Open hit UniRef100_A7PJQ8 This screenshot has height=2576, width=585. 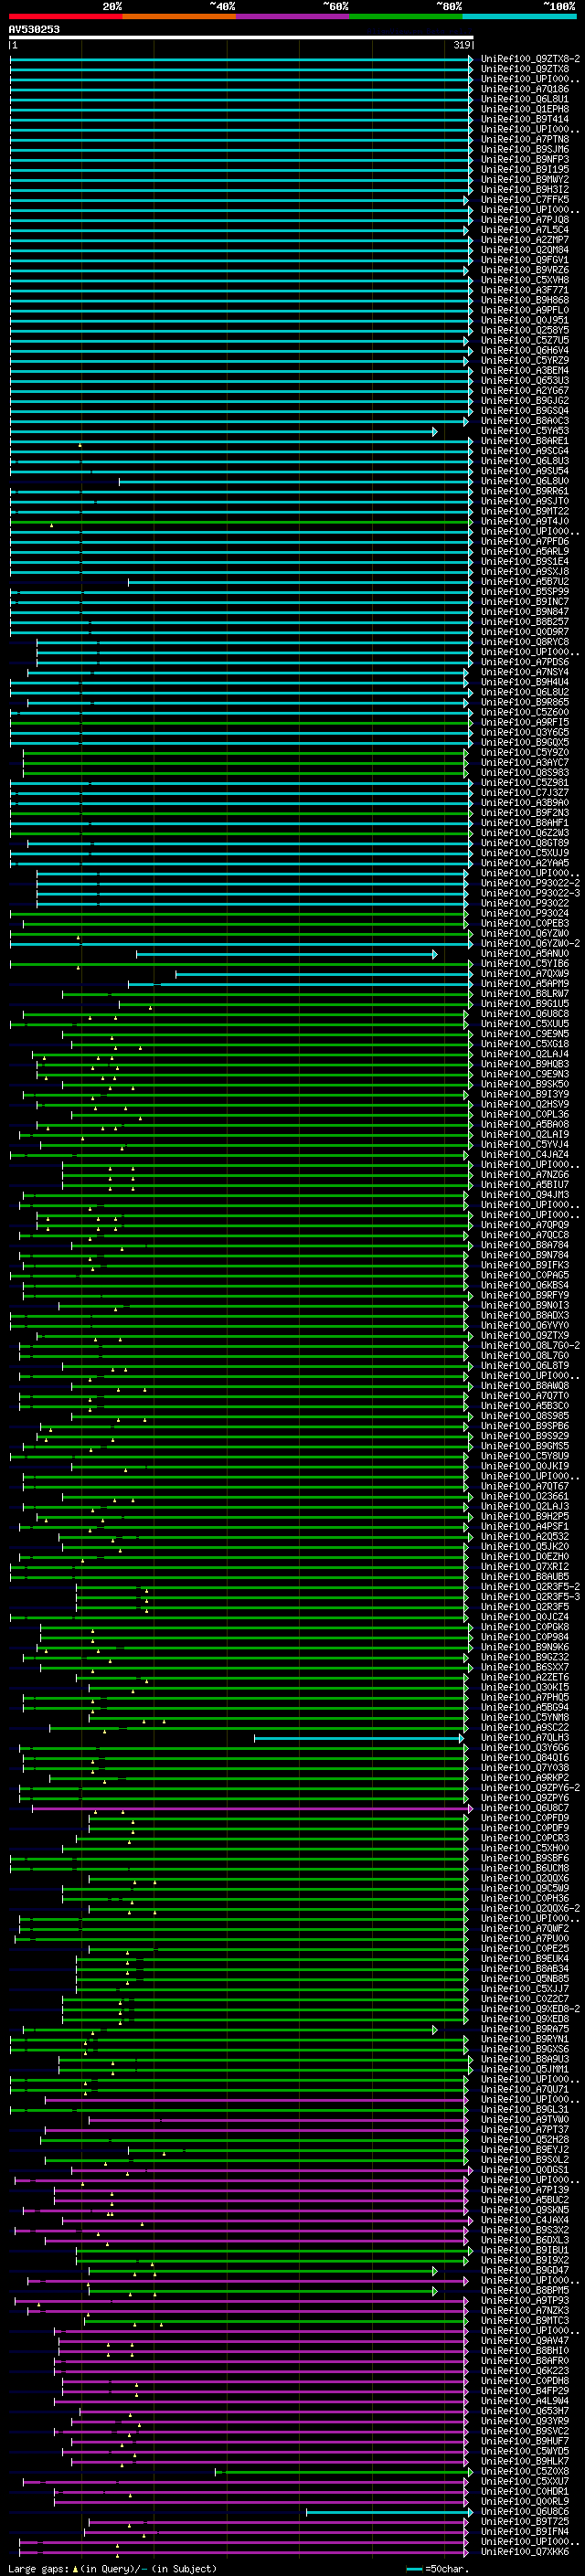525,220
